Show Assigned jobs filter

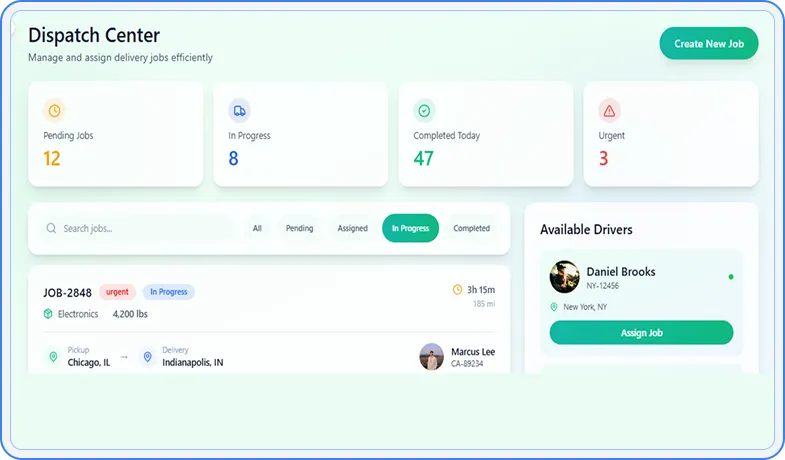(352, 229)
